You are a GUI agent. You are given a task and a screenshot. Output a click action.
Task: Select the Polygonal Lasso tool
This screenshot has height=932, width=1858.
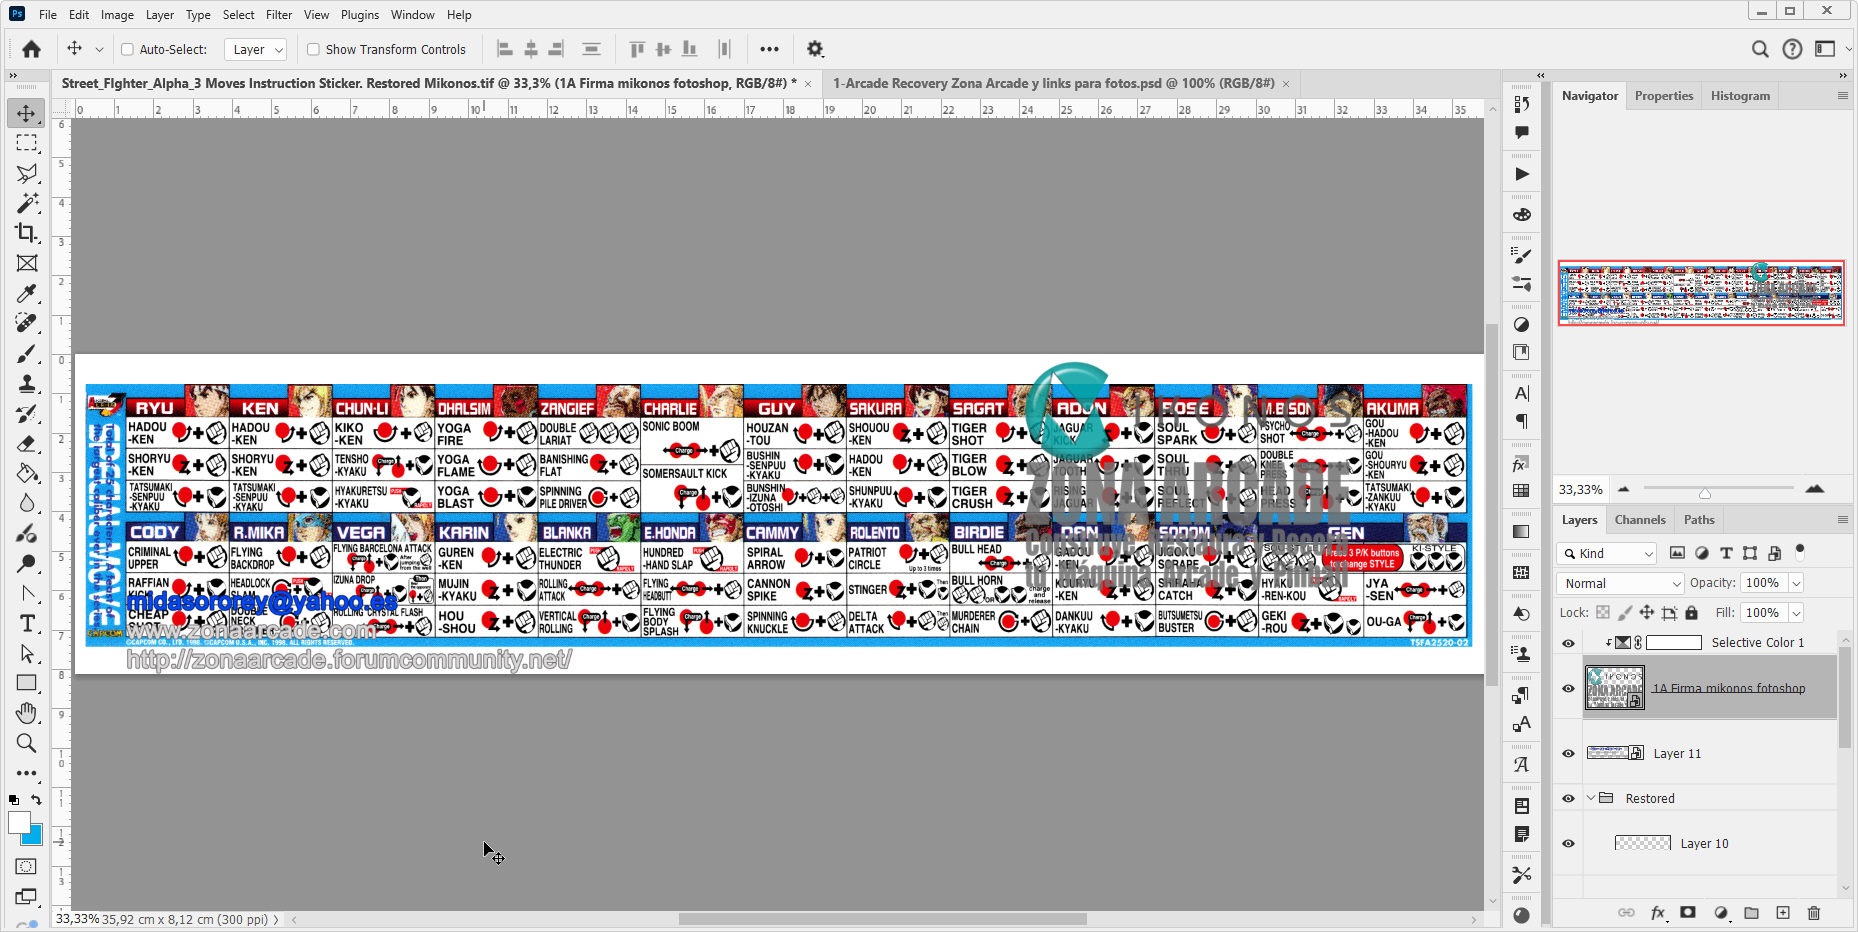click(x=27, y=173)
